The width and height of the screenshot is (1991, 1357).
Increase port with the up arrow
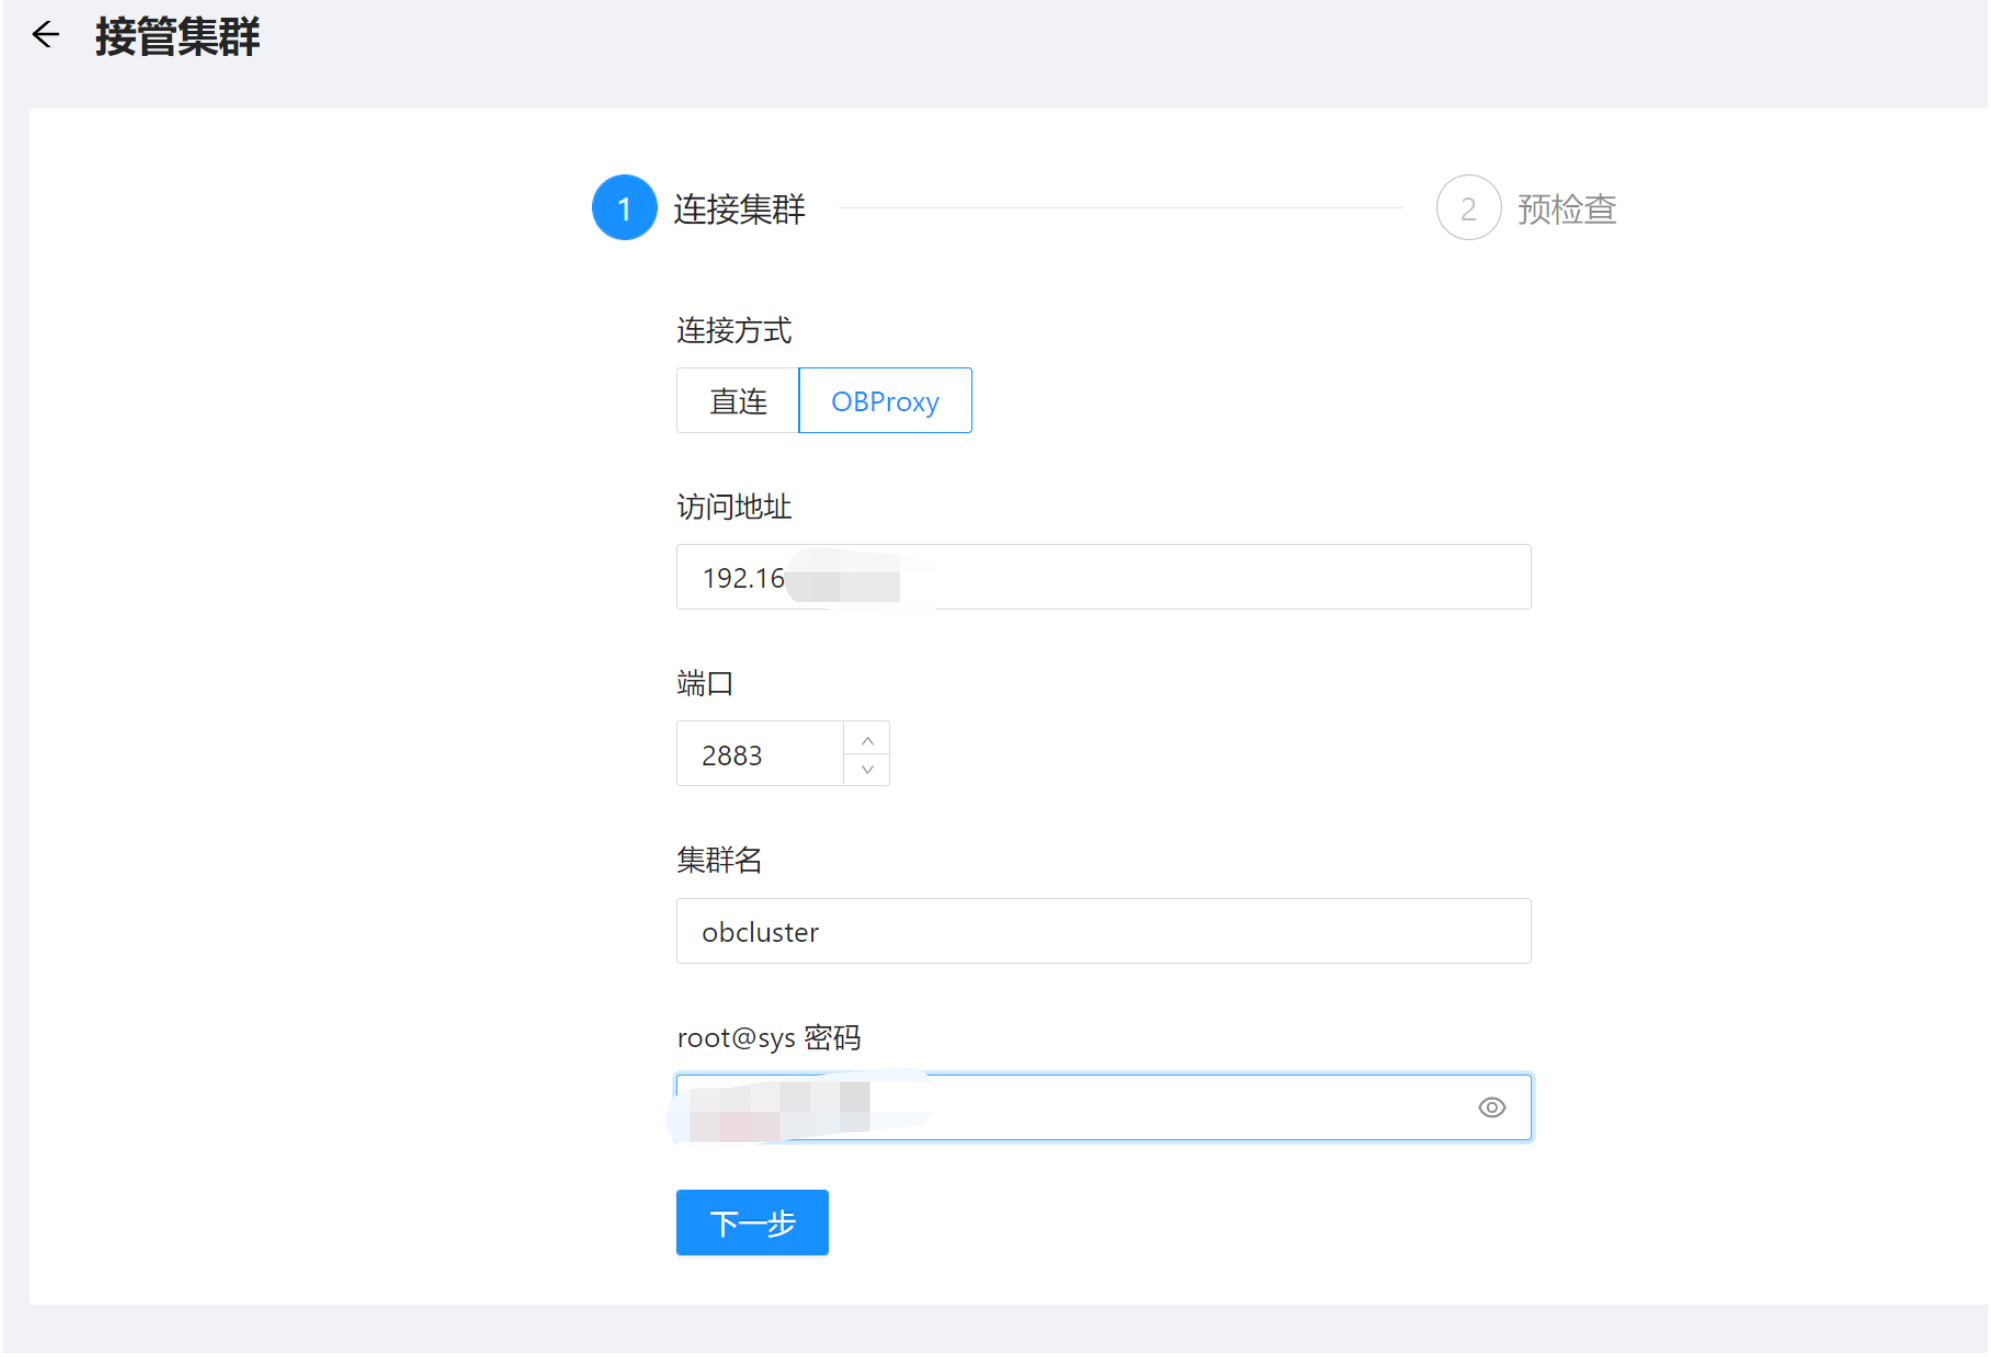(867, 740)
